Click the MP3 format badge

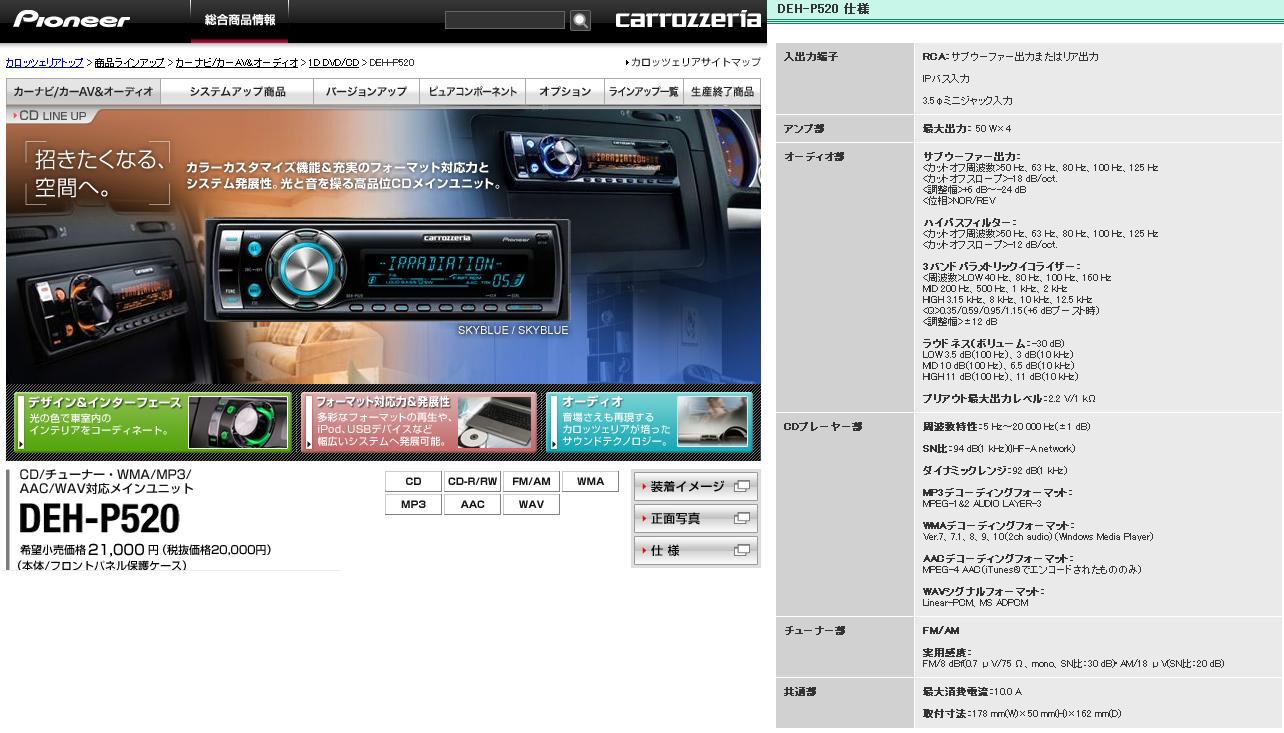tap(413, 505)
